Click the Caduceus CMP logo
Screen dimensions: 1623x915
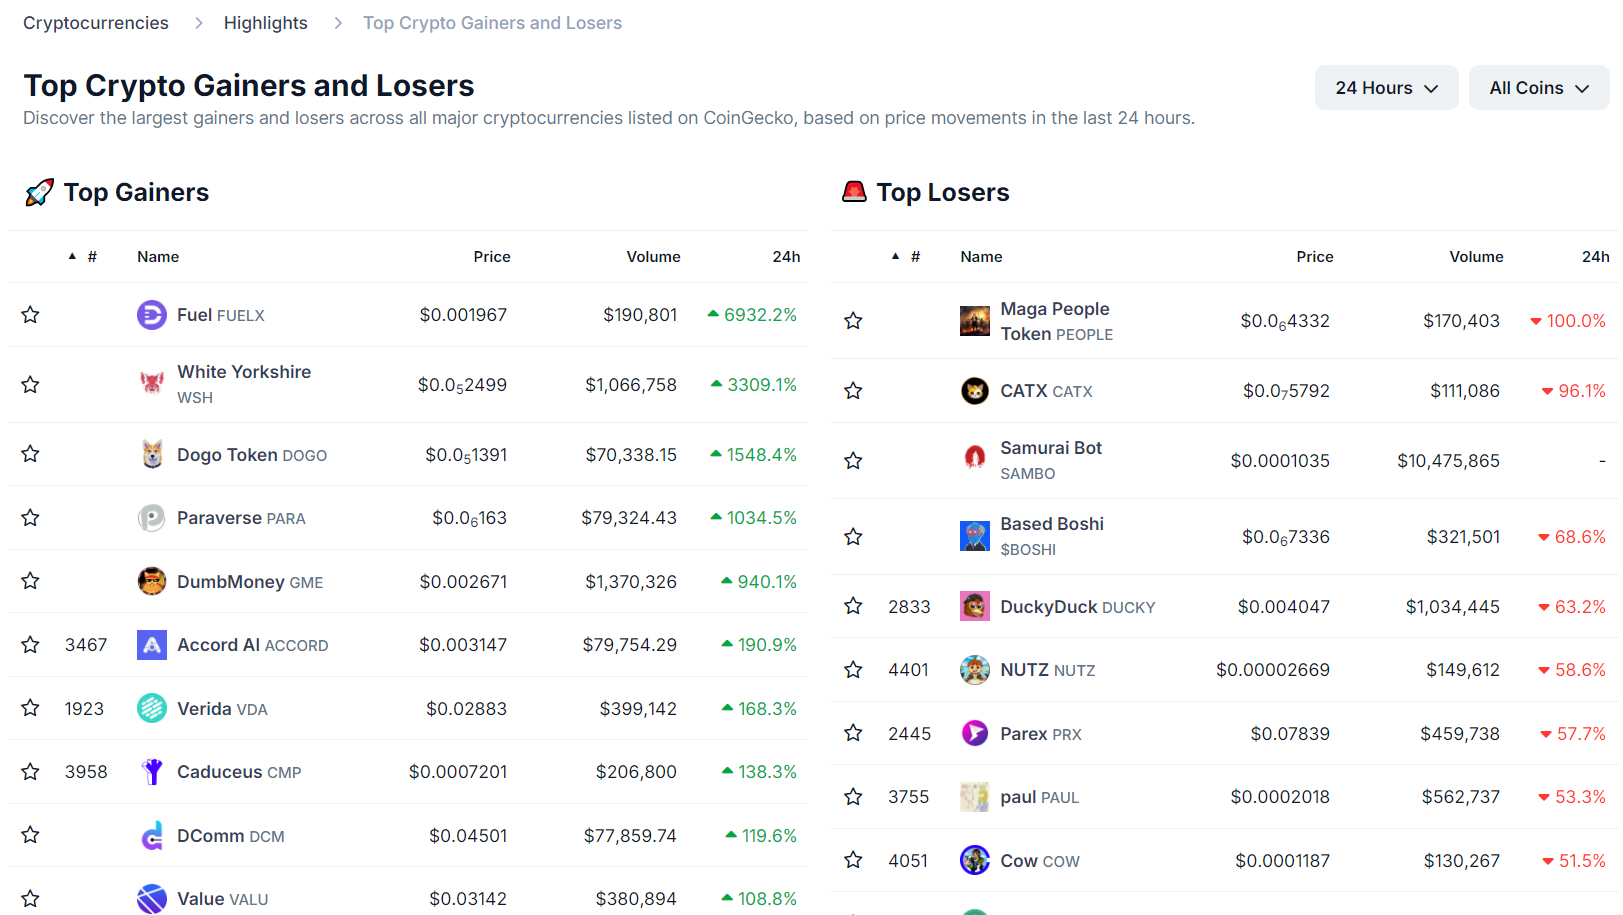152,772
